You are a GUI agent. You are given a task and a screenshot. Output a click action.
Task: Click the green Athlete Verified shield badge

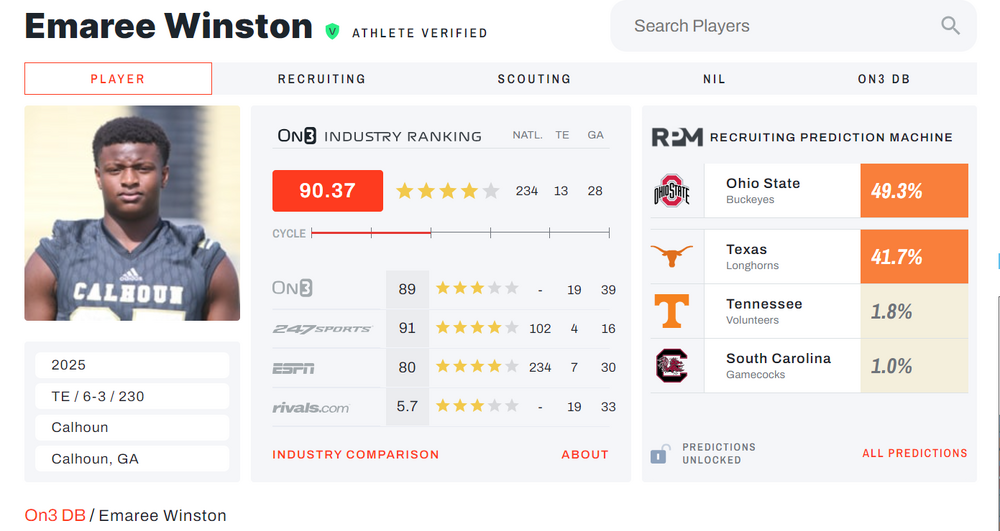pos(332,31)
